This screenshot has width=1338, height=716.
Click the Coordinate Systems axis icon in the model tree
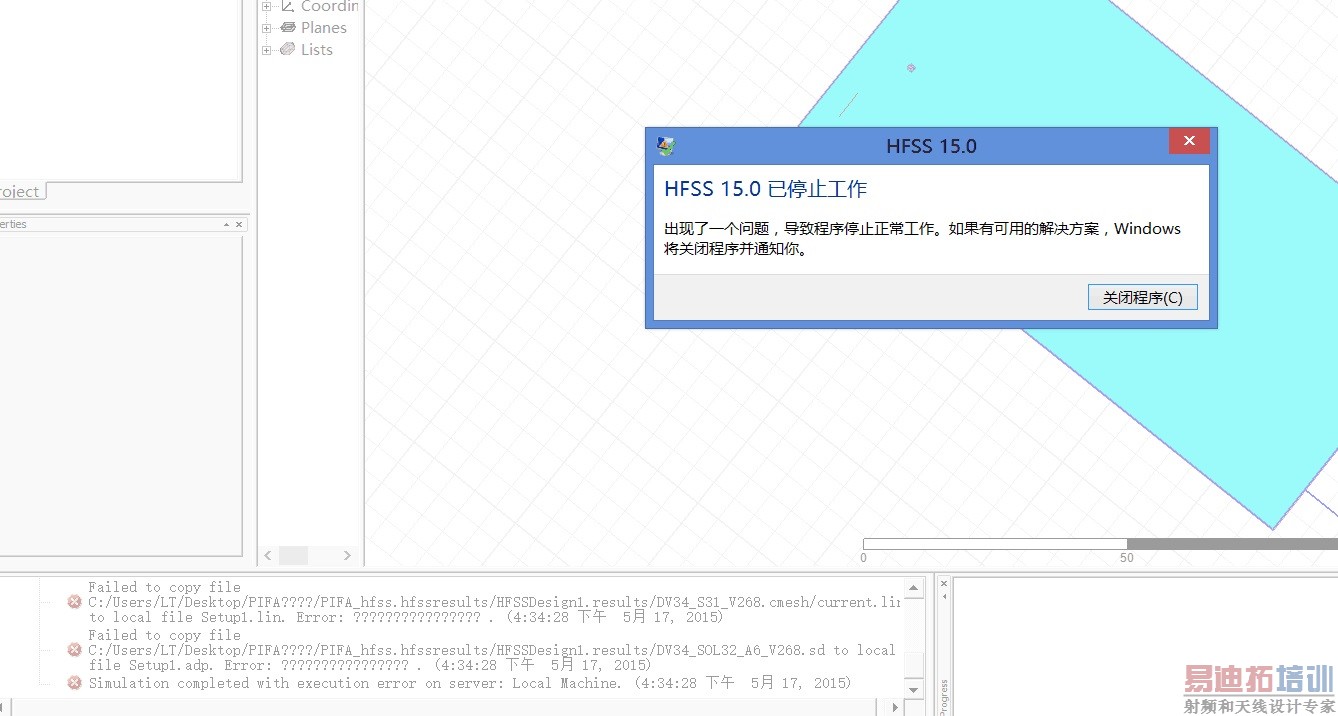point(288,6)
